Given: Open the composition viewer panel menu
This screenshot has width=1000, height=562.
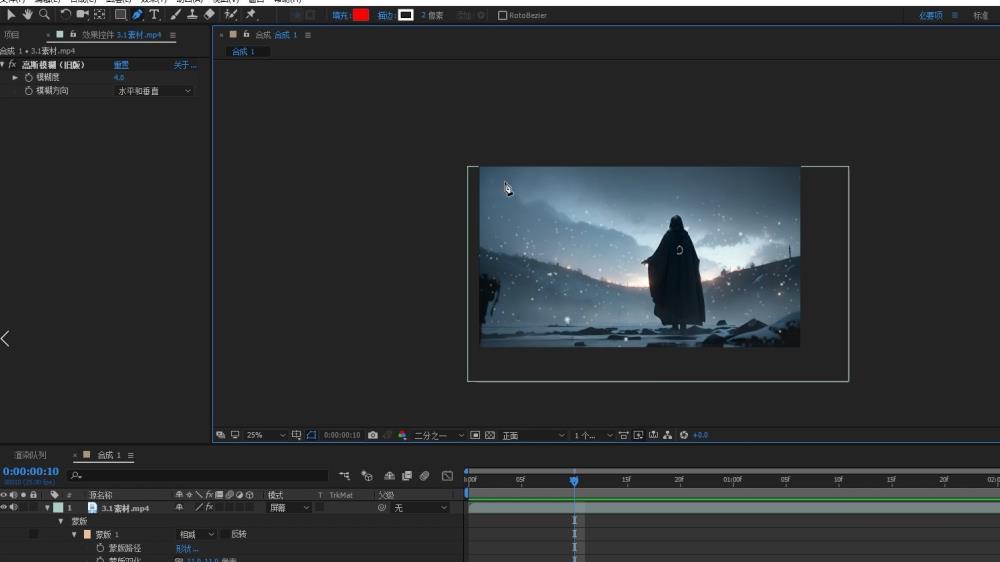Looking at the screenshot, I should pos(308,35).
